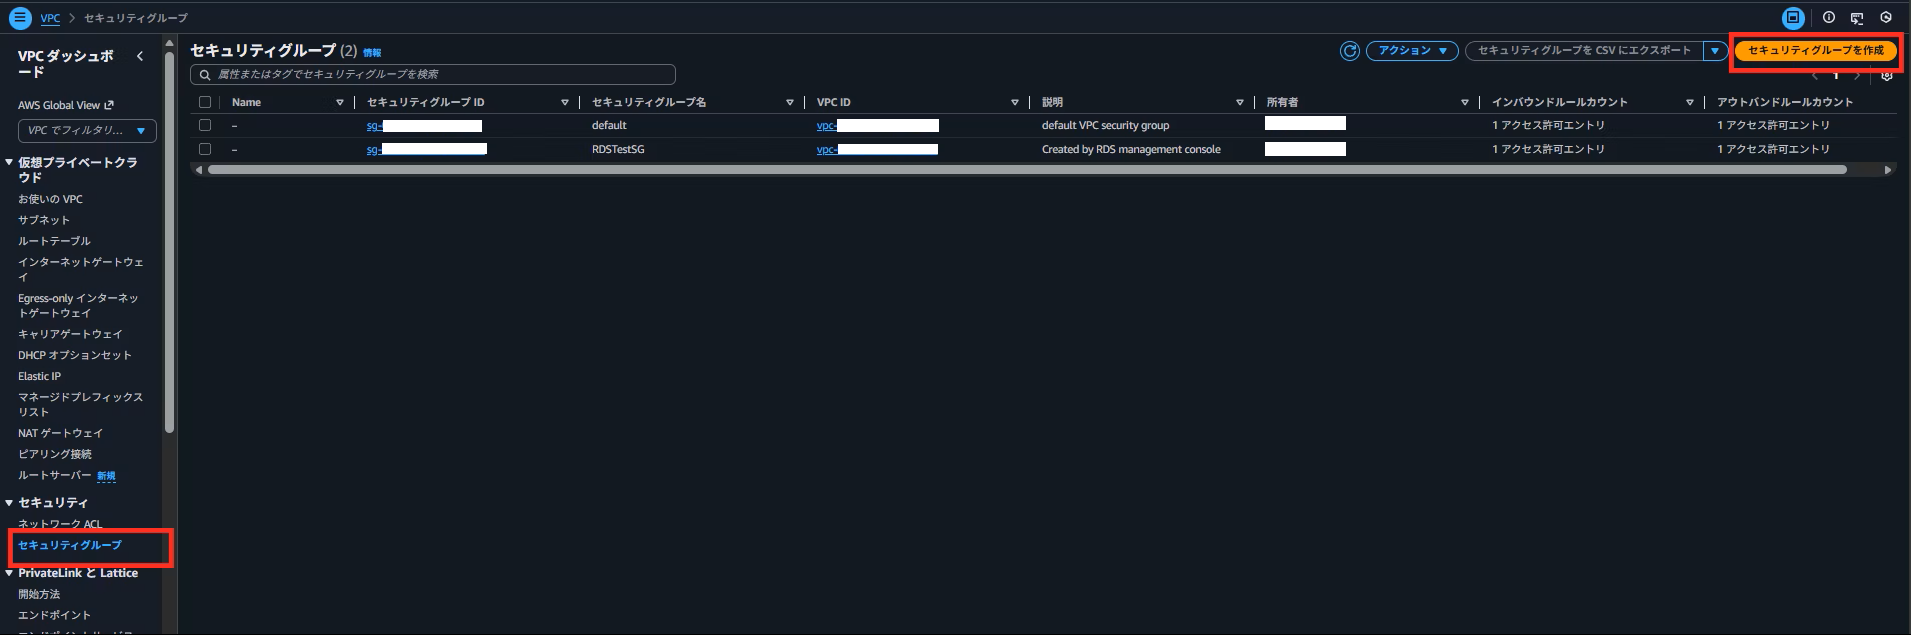This screenshot has width=1911, height=635.
Task: Open マネージドプレフィックスリスト in sidebar
Action: (80, 404)
